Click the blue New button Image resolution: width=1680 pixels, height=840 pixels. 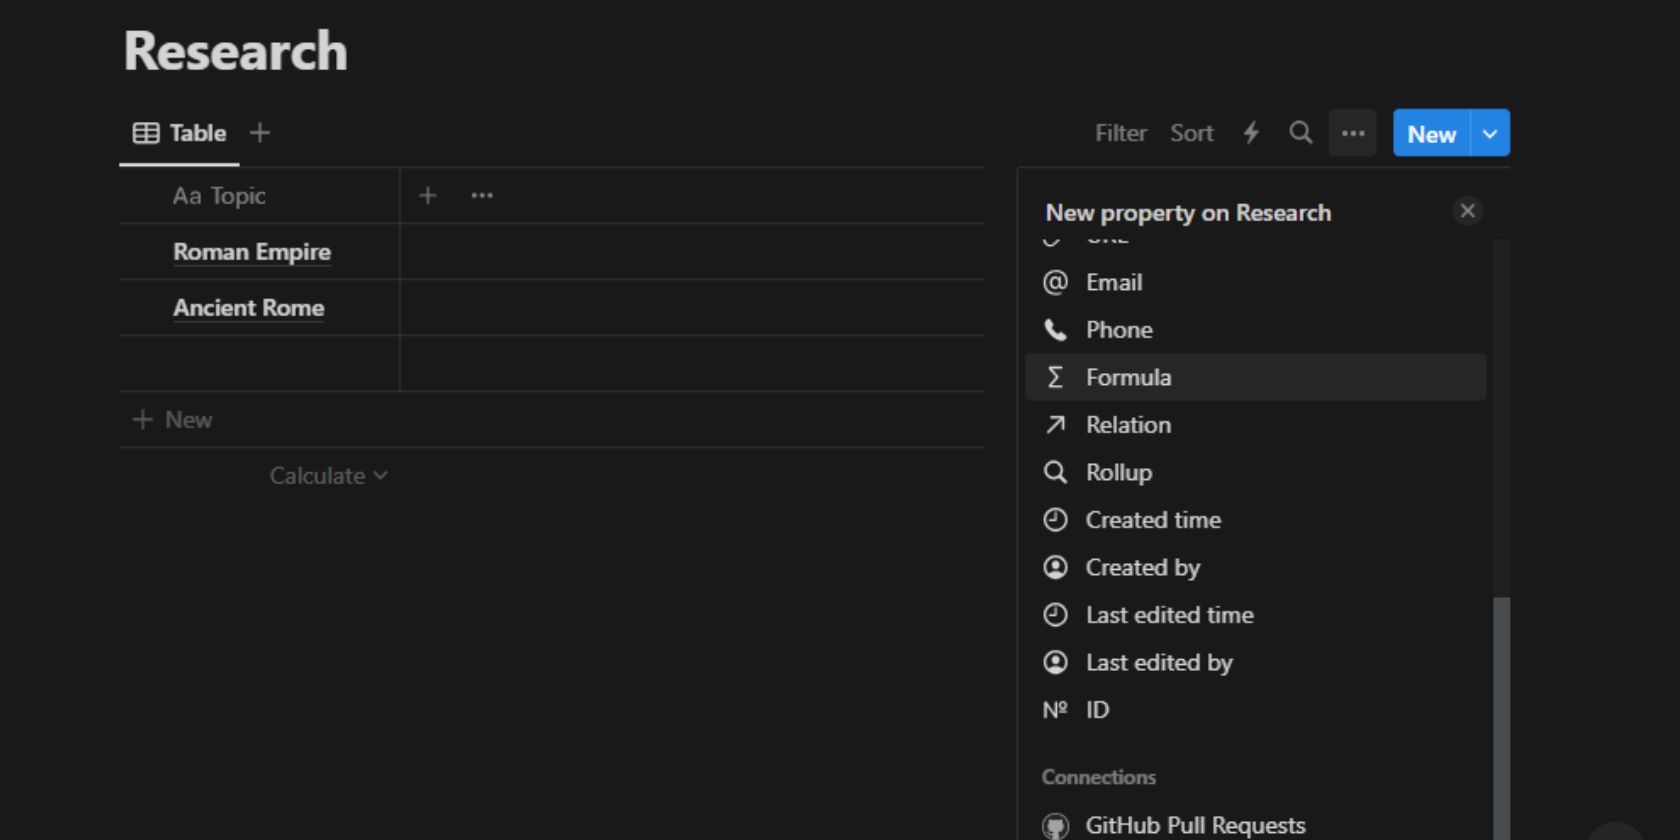(1431, 134)
